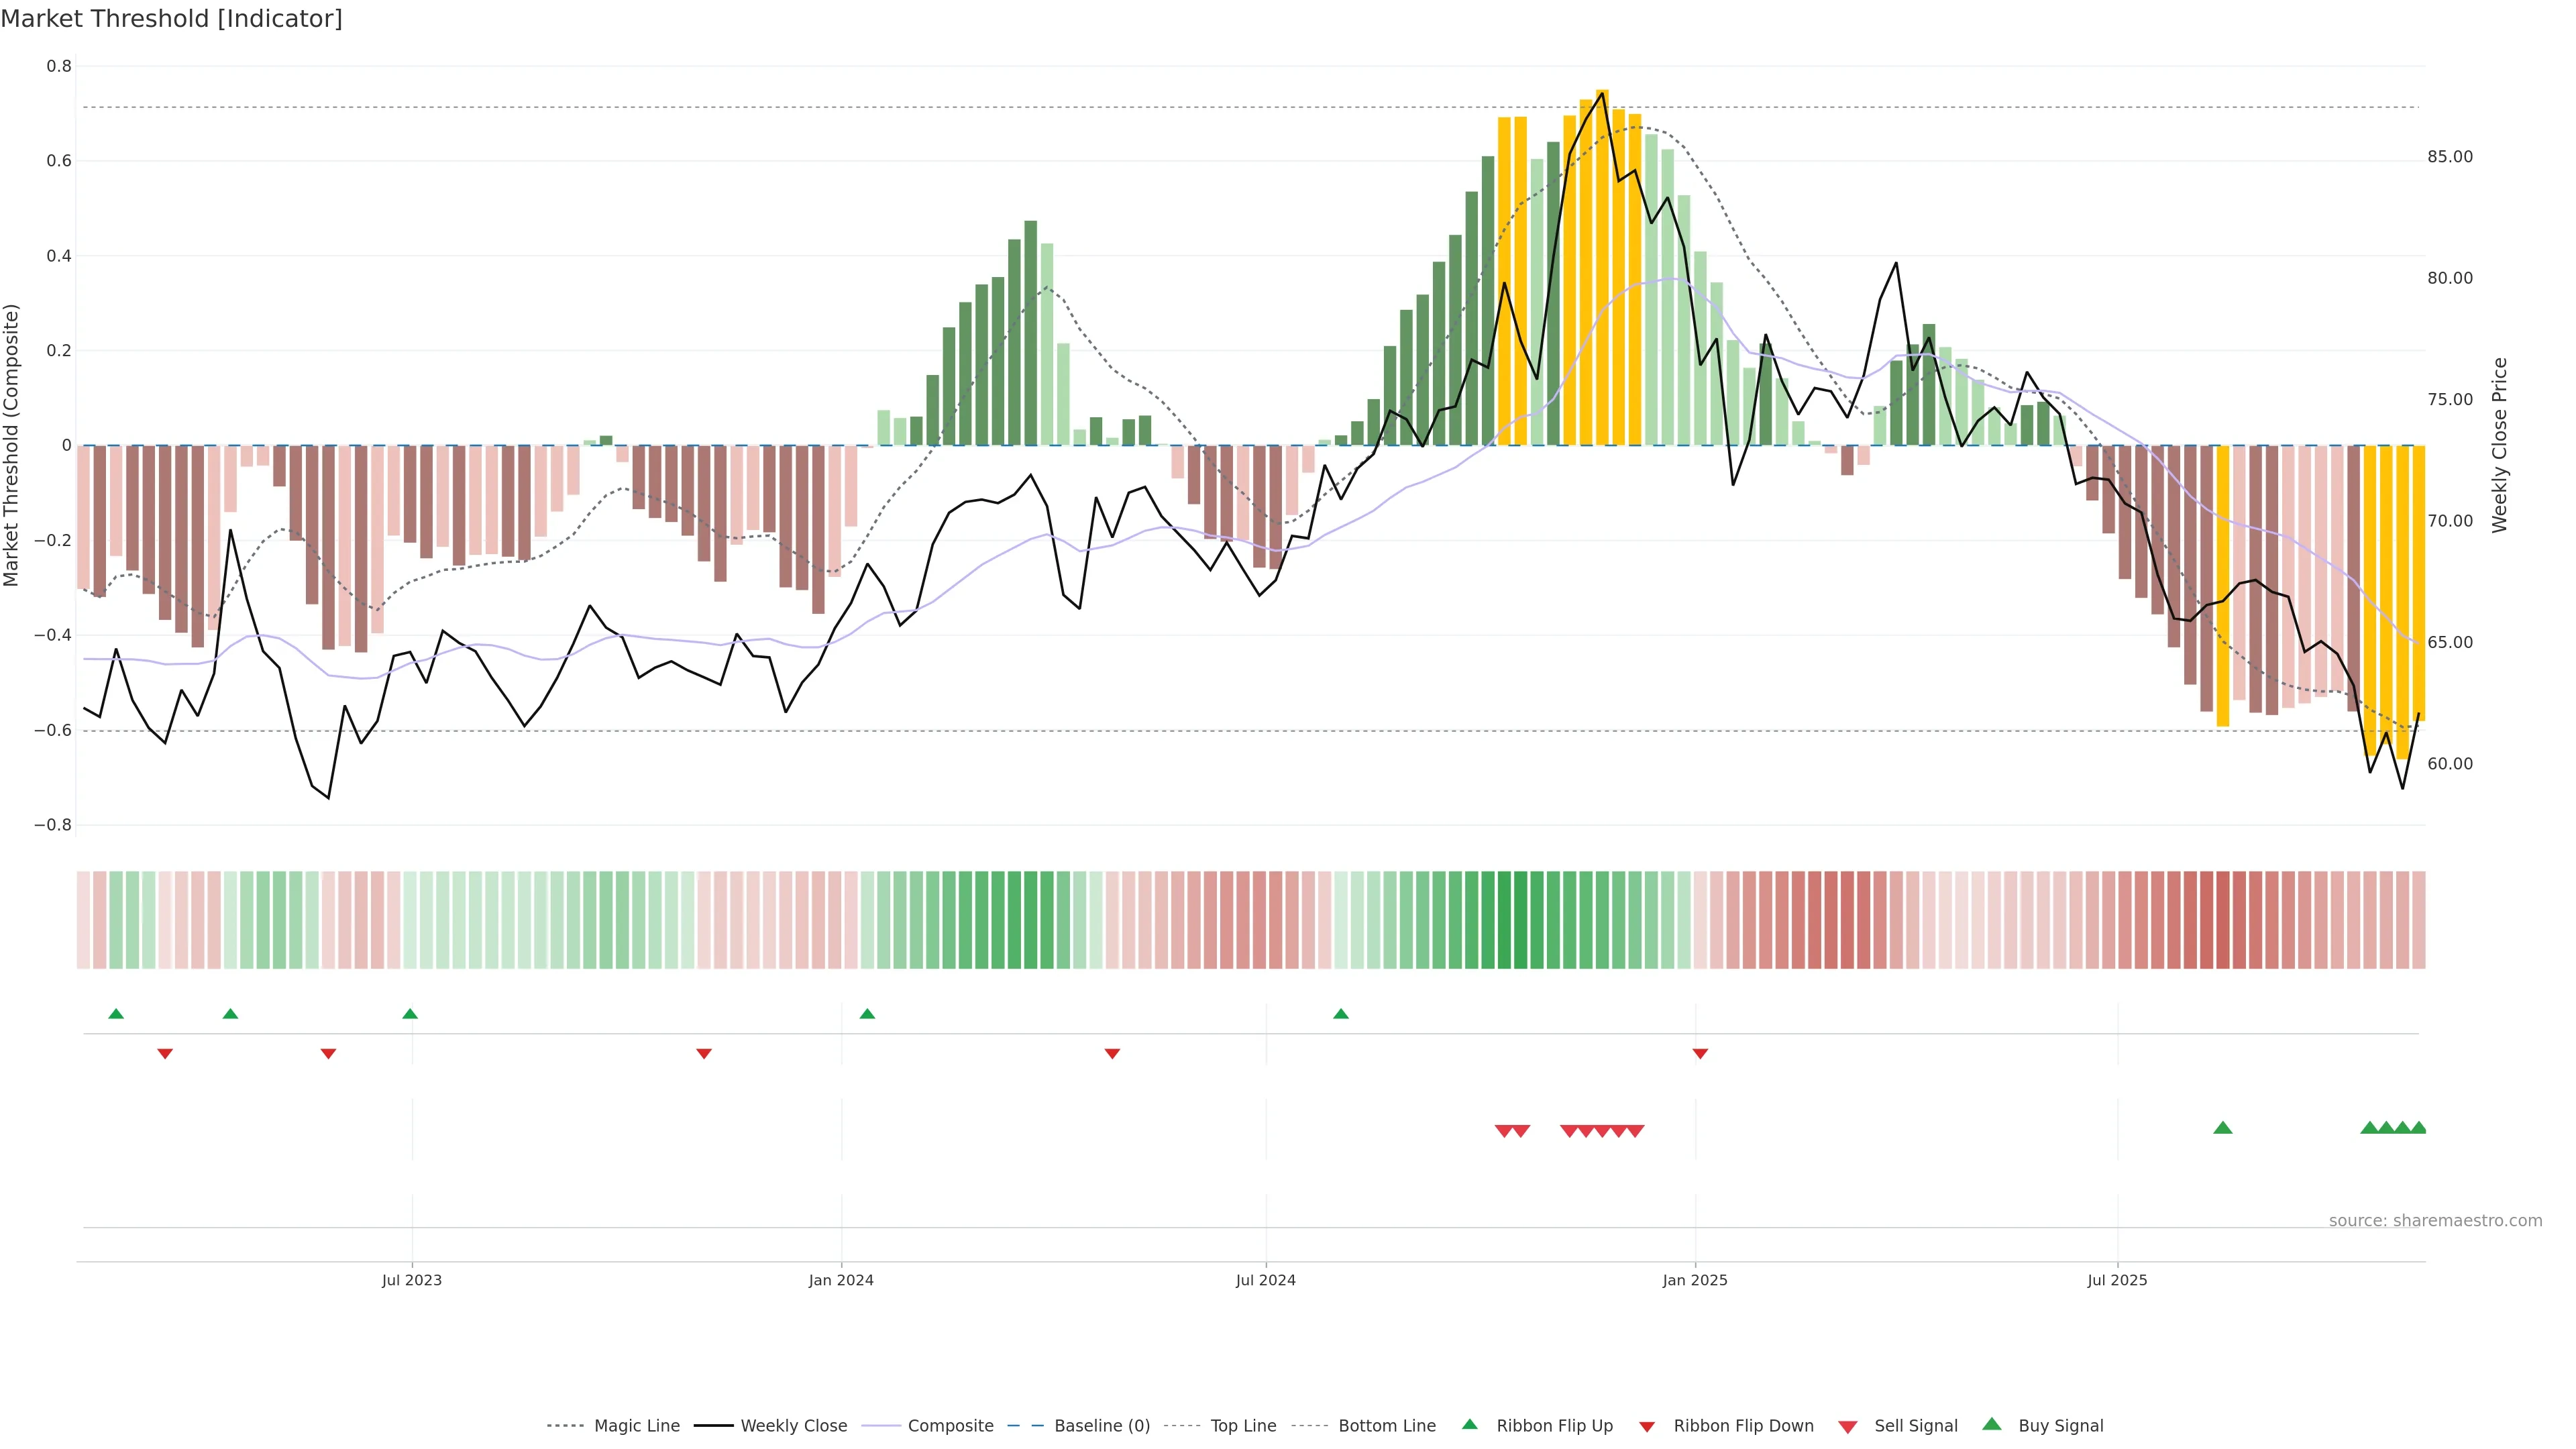Click the last buy signal triangle
Screen dimensions: 2576x1449
(2418, 1128)
